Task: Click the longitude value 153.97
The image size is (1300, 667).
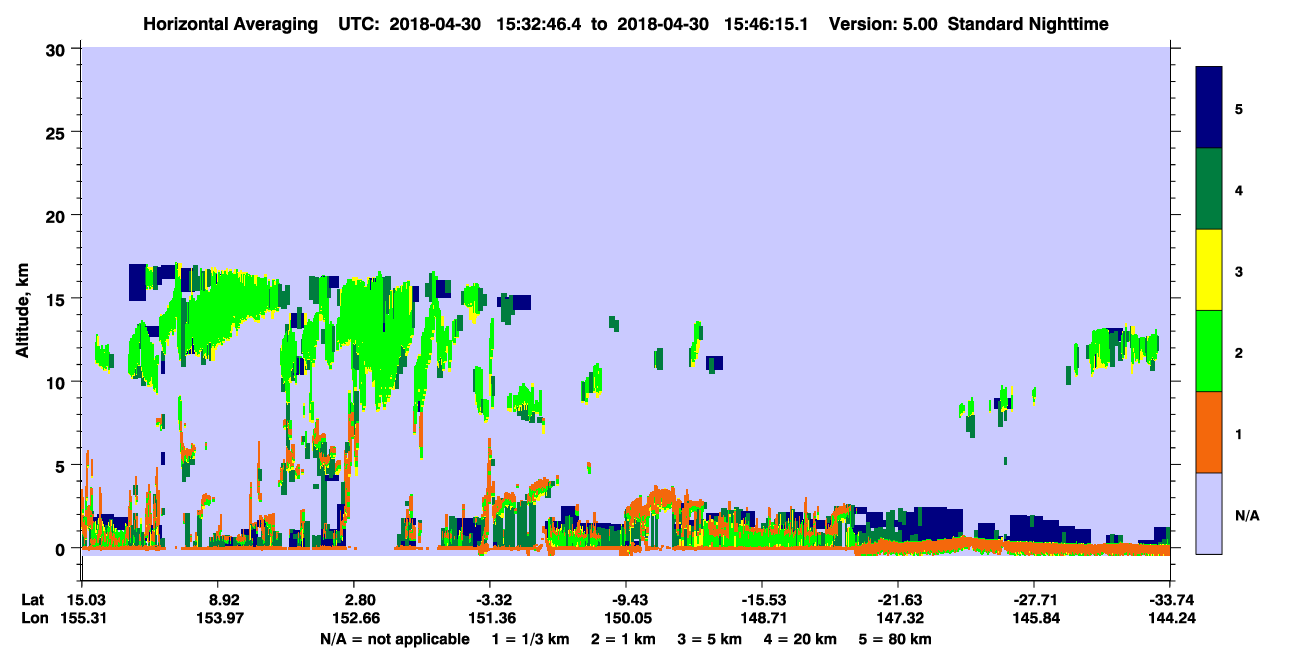Action: coord(222,619)
